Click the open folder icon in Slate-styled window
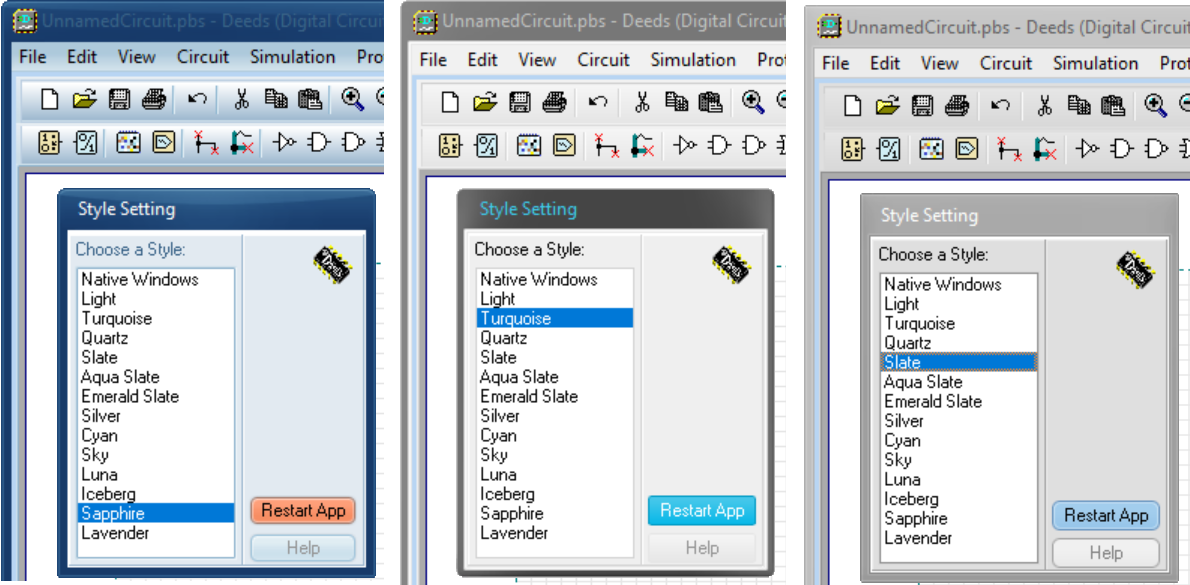The width and height of the screenshot is (1190, 585). tap(889, 105)
